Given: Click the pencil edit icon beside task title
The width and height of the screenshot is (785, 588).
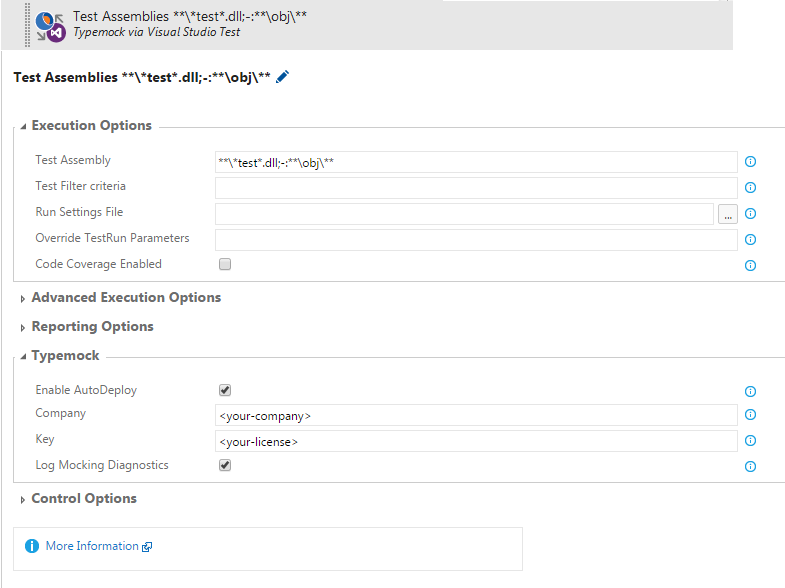Looking at the screenshot, I should tap(282, 77).
